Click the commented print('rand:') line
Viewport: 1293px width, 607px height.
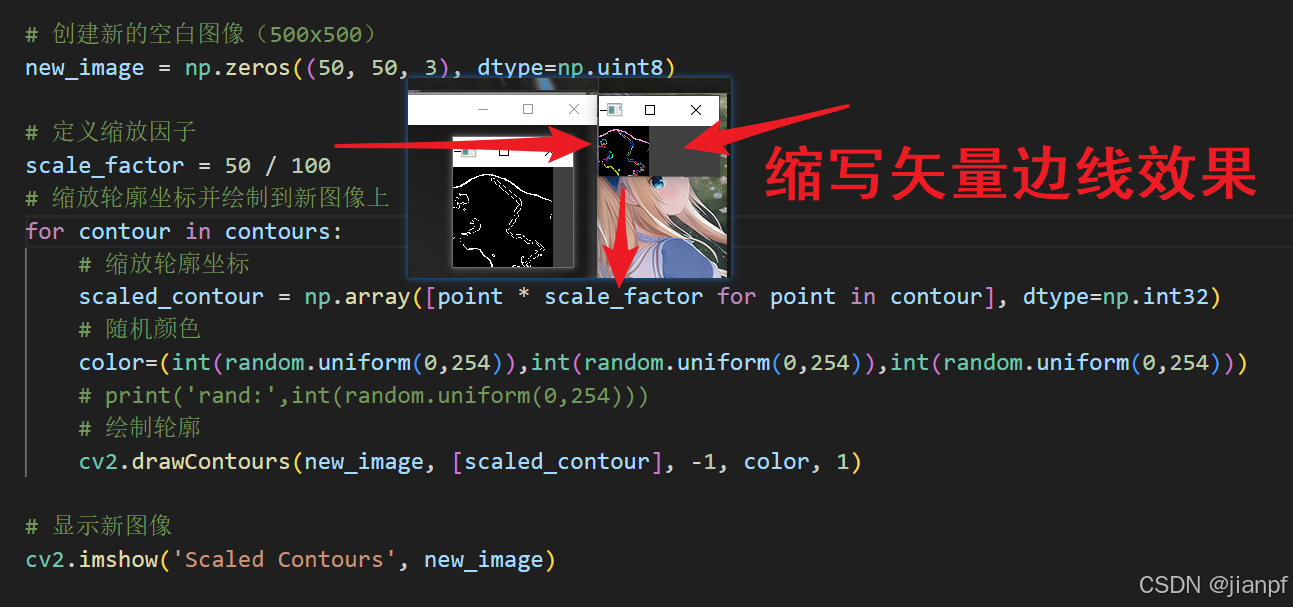[x=364, y=395]
